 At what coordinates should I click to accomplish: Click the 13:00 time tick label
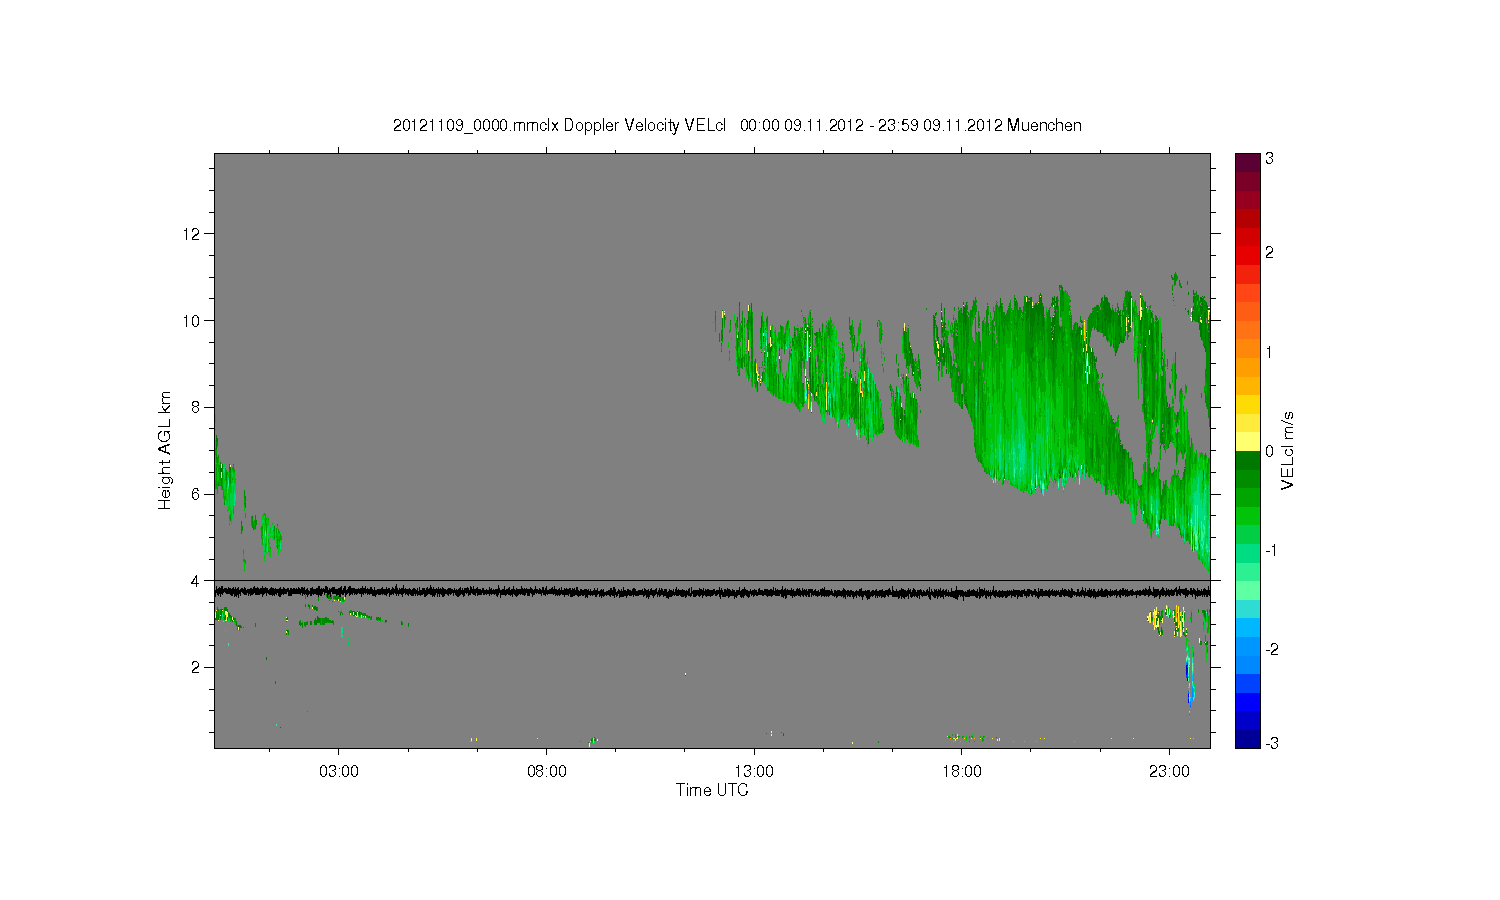coord(754,772)
